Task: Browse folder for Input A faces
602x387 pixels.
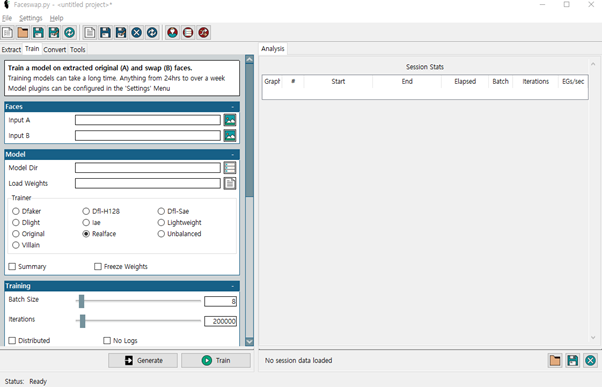Action: (x=230, y=120)
